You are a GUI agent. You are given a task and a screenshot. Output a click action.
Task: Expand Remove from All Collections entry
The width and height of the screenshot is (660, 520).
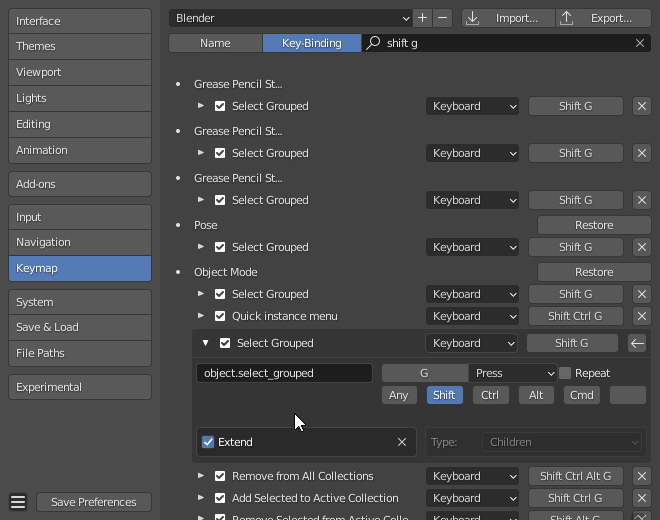[201, 476]
